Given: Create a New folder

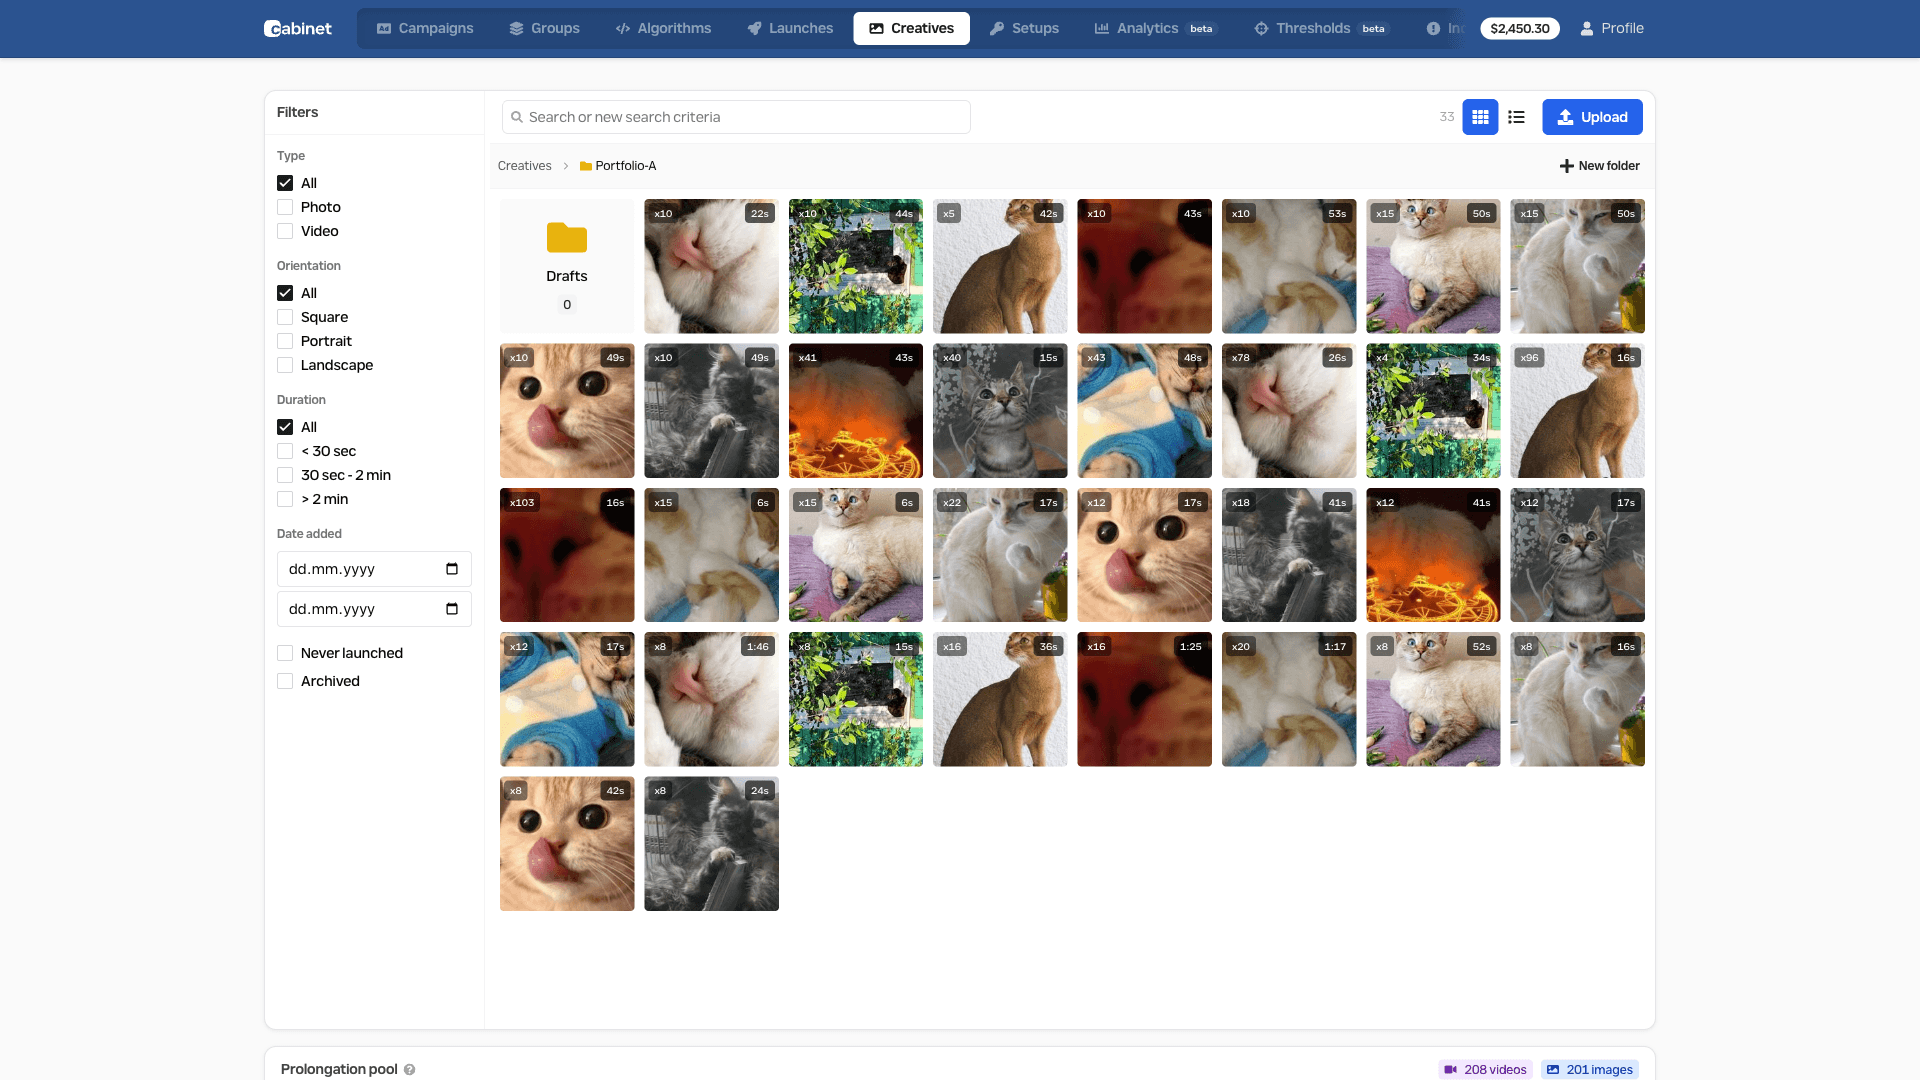Looking at the screenshot, I should click(1599, 166).
